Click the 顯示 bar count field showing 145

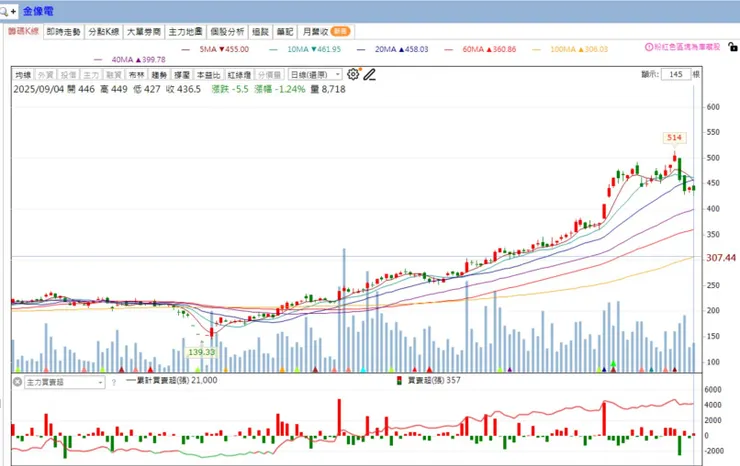tap(676, 74)
